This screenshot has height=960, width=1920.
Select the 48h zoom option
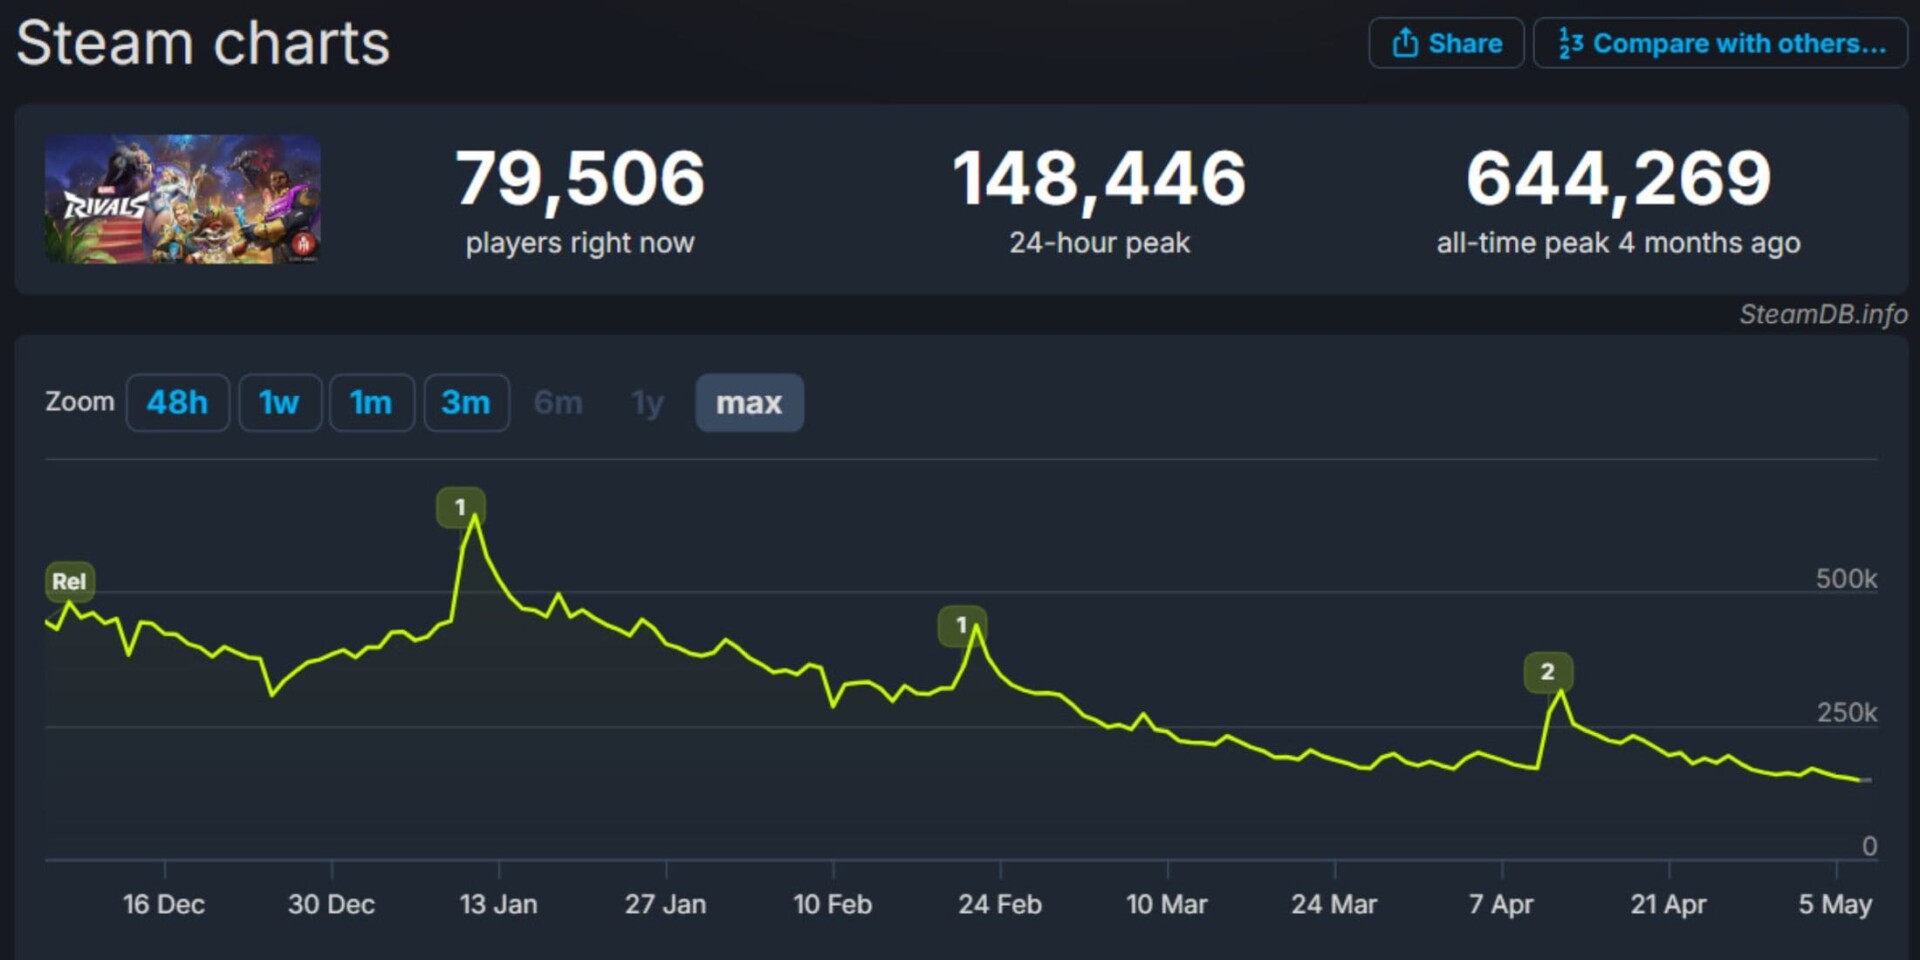(x=178, y=402)
